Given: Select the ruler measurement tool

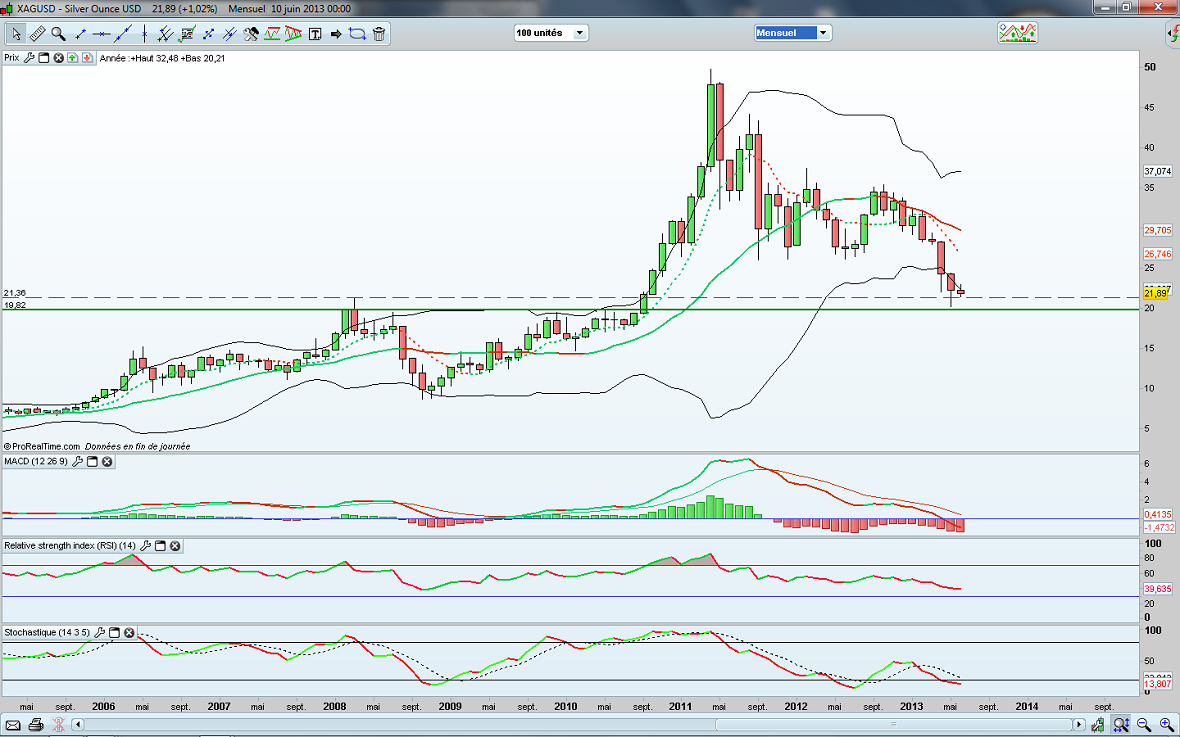Looking at the screenshot, I should point(37,34).
